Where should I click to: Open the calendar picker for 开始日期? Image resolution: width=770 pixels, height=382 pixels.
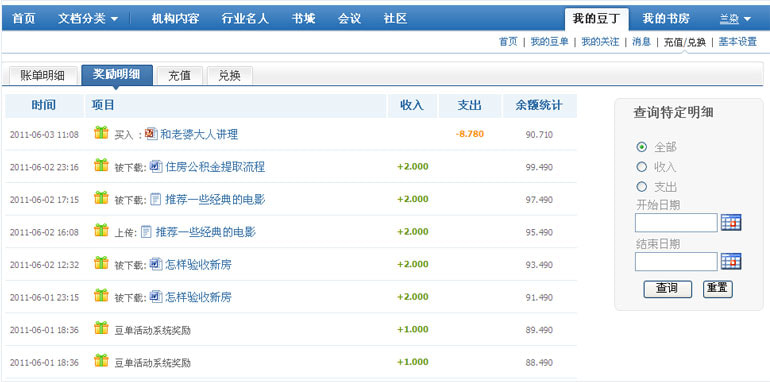tap(731, 222)
